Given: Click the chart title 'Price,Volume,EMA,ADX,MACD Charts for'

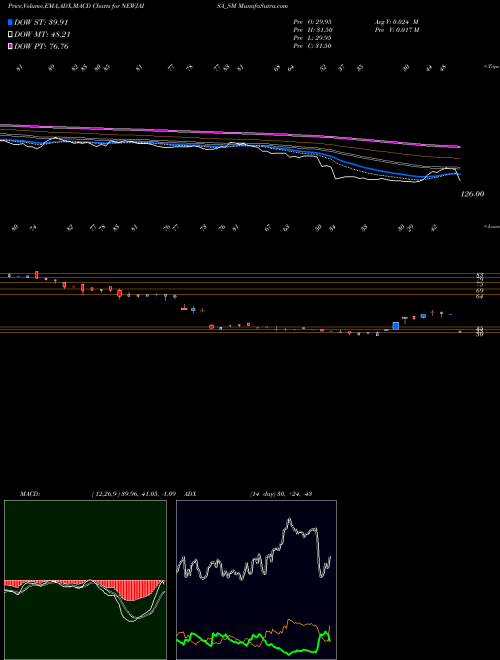Looking at the screenshot, I should point(64,6).
